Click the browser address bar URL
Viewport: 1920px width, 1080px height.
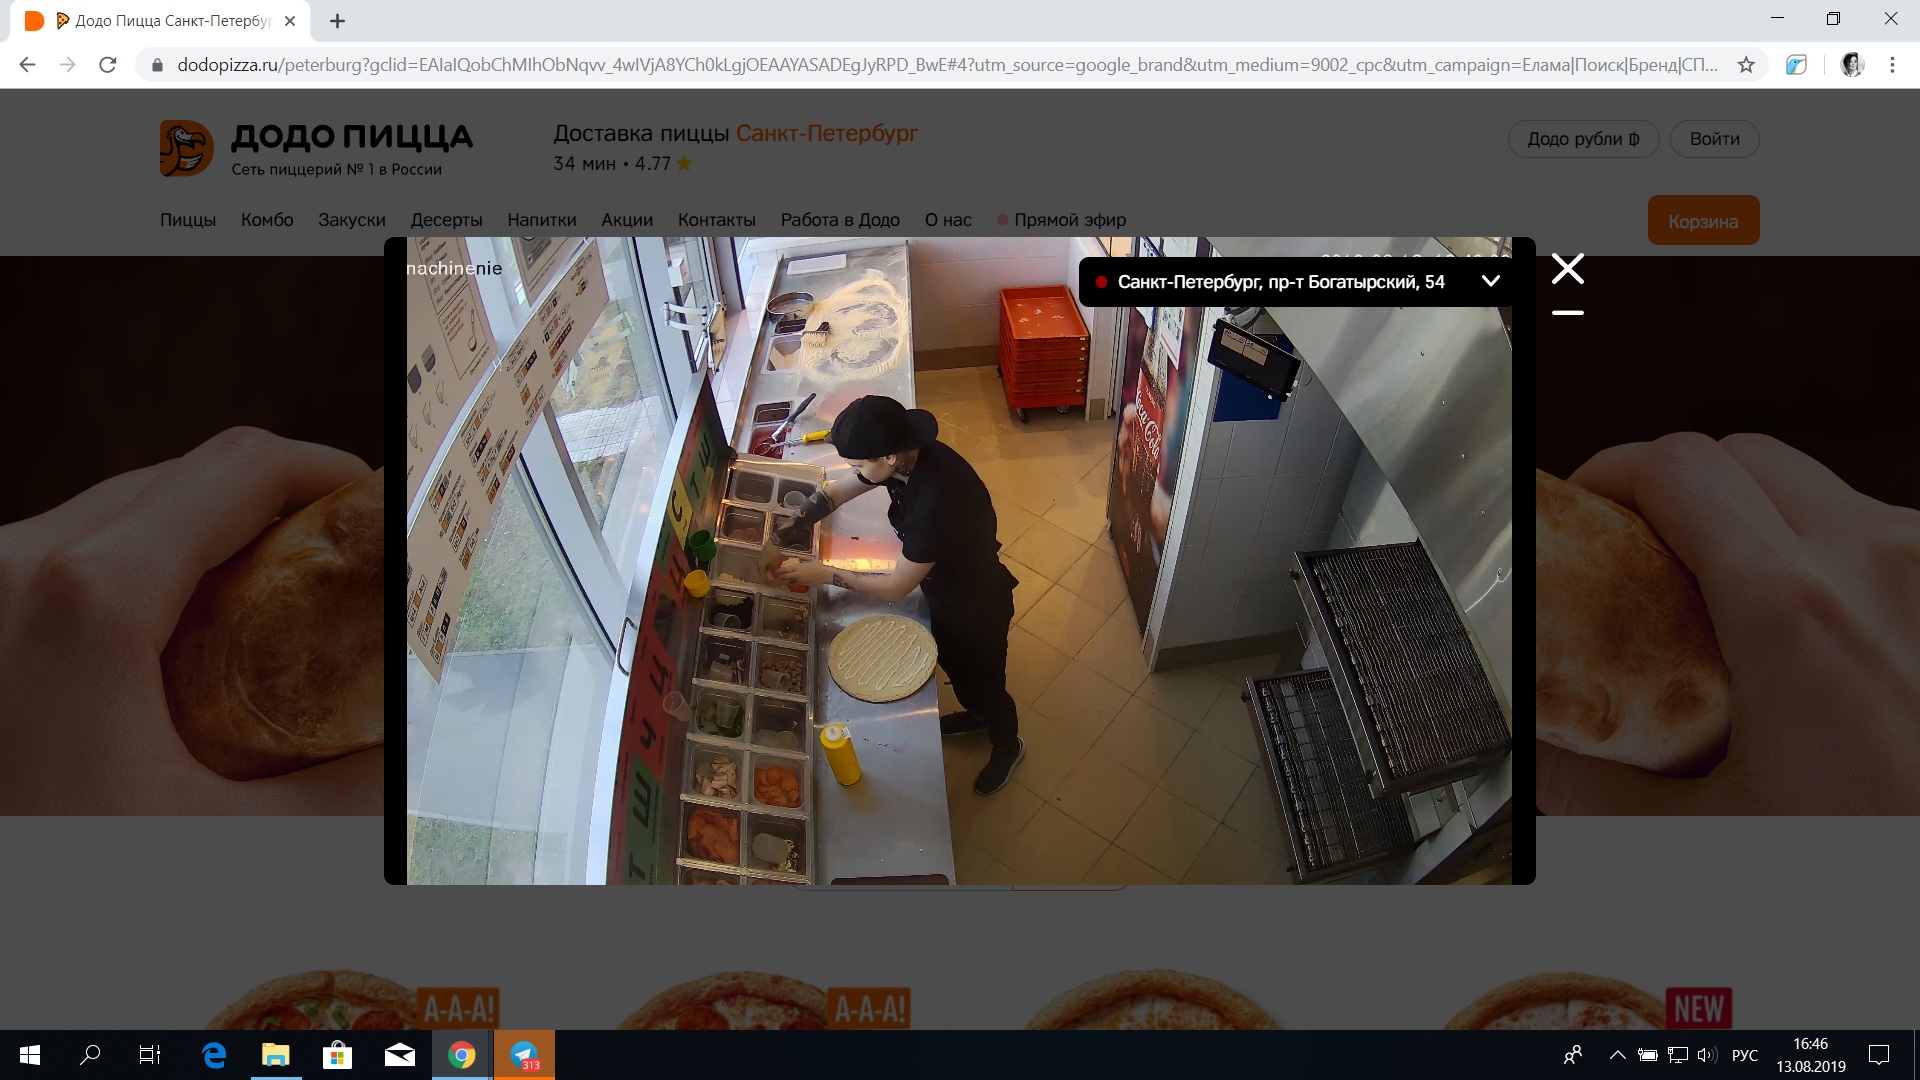[x=940, y=65]
